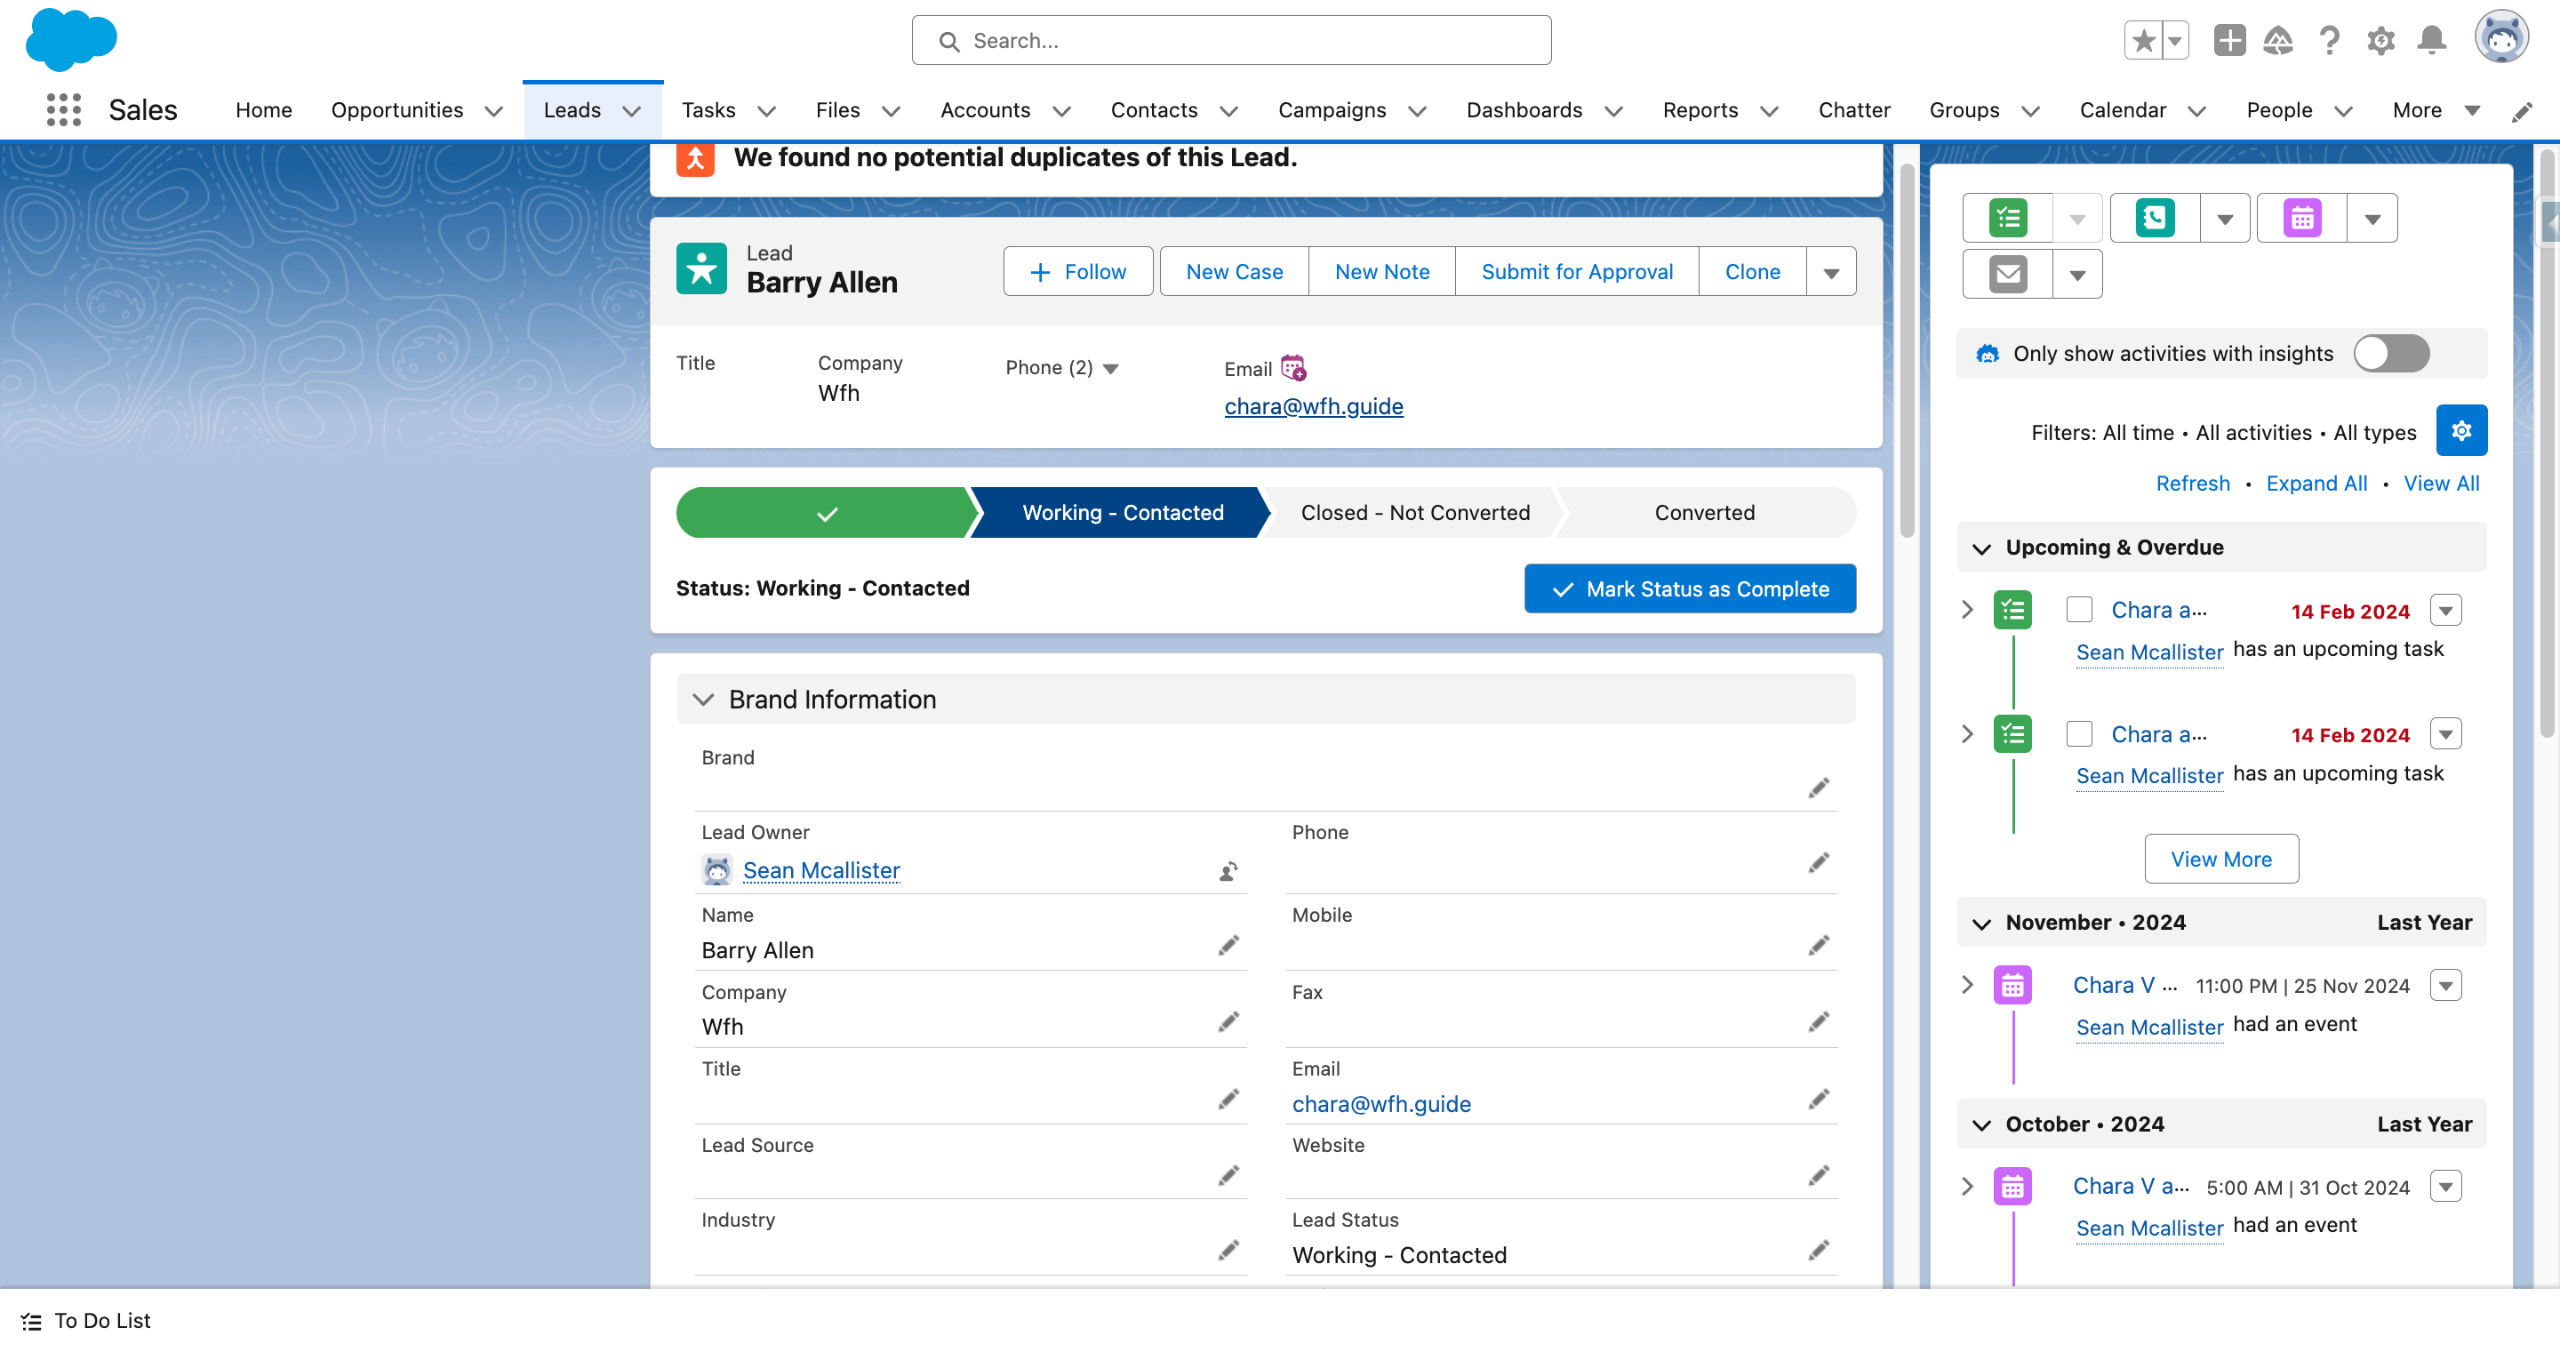Collapse the Brand Information section

coord(704,699)
